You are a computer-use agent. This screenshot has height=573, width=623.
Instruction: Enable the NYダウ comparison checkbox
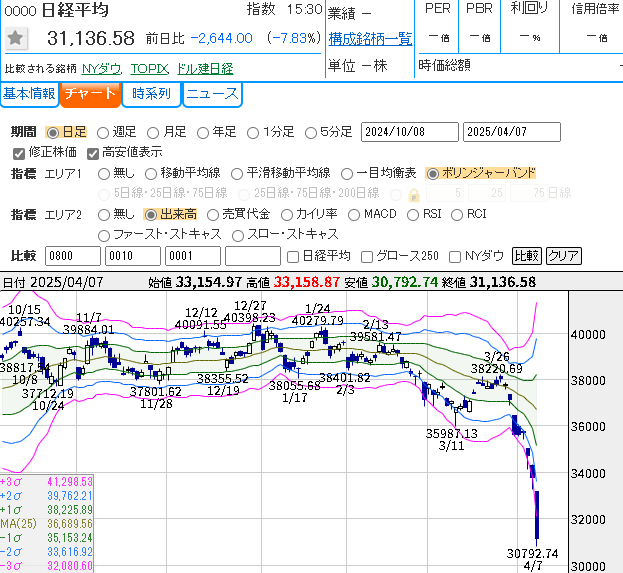[x=456, y=256]
